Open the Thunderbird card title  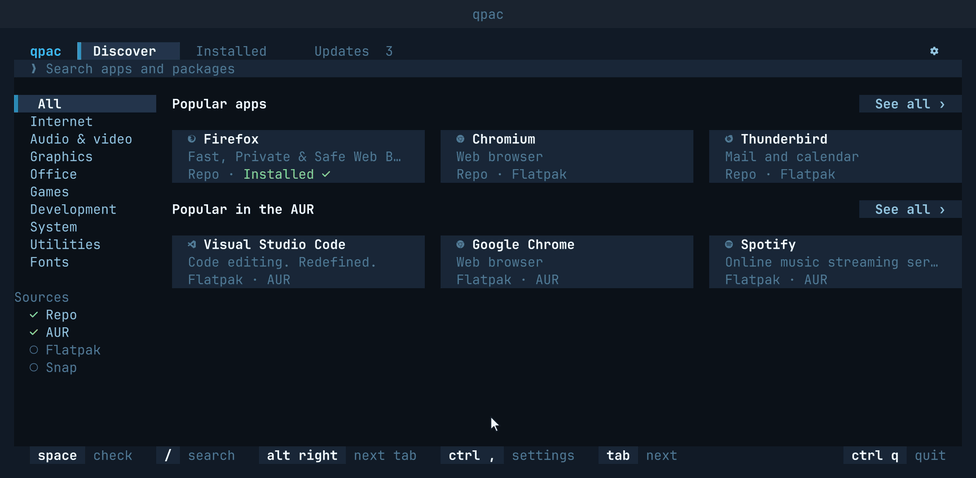click(x=784, y=139)
